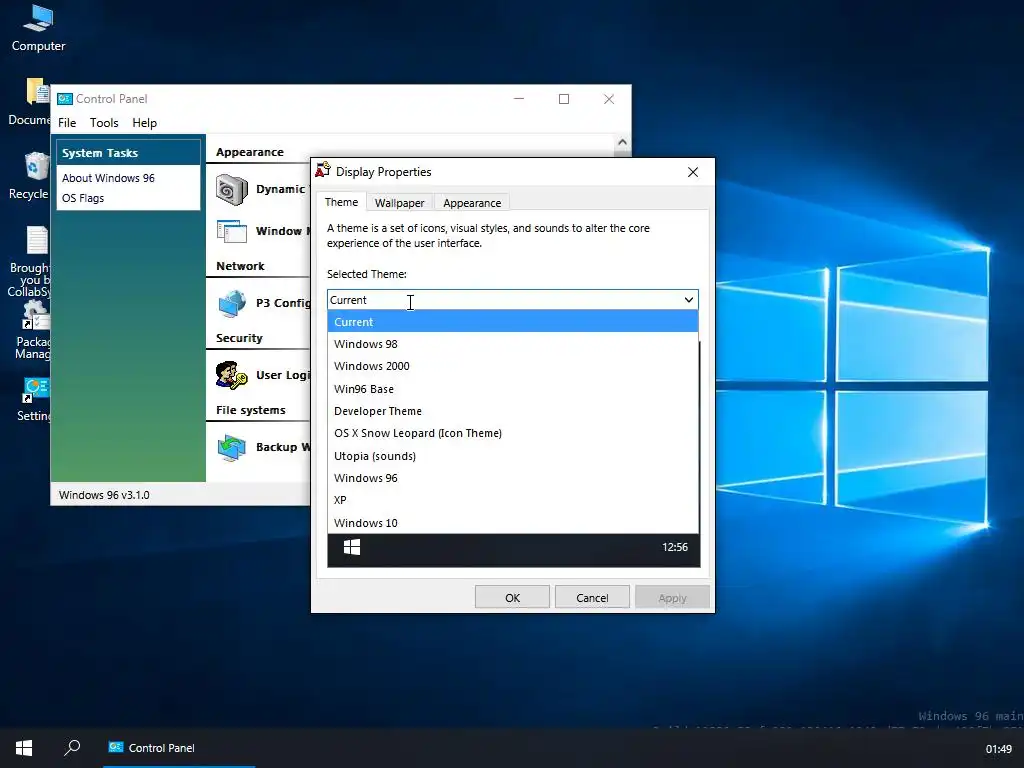Click Windows logo in theme preview taskbar

(352, 547)
